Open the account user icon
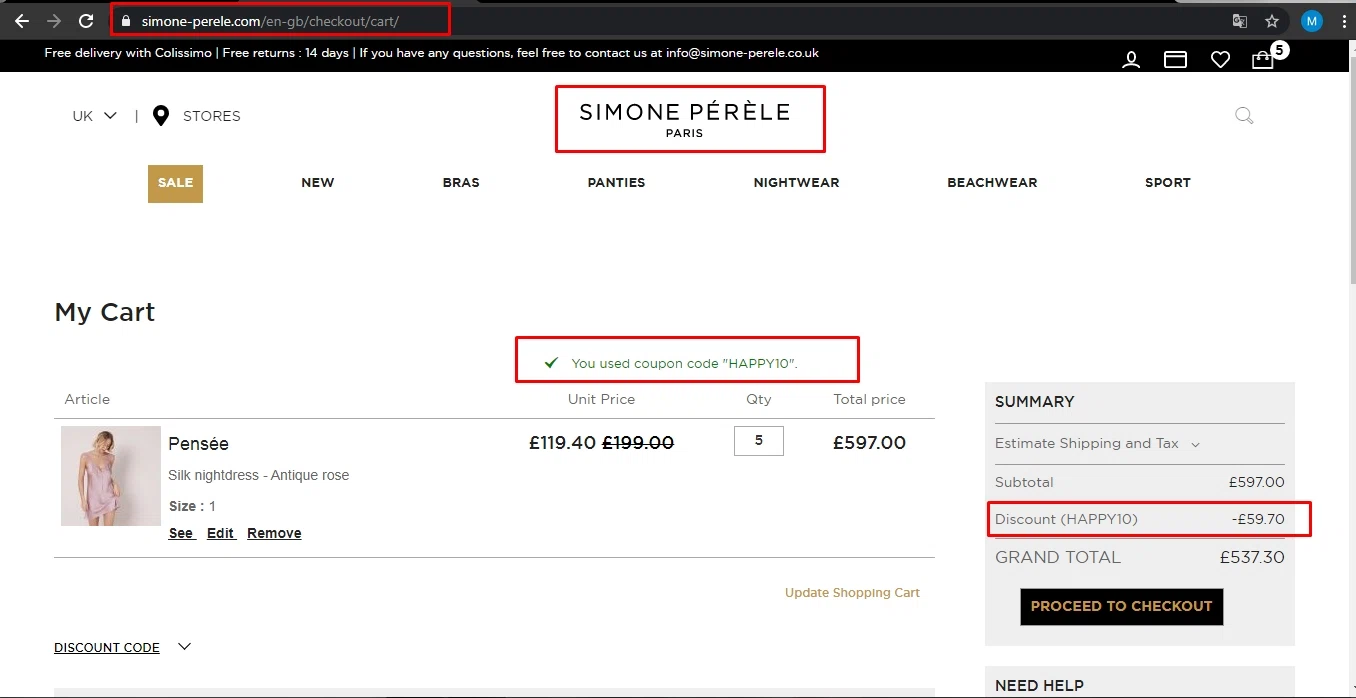1356x698 pixels. click(x=1131, y=60)
